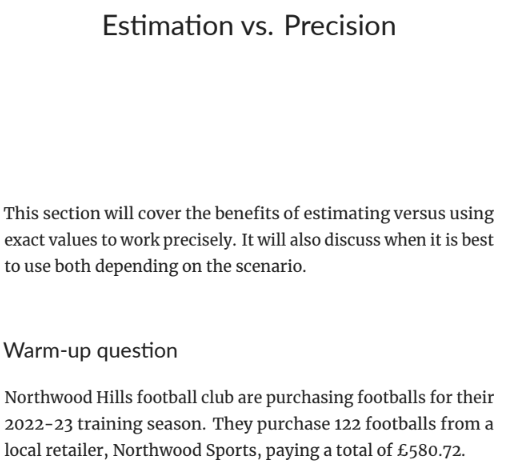Click 'local retailer' in the last line
This screenshot has width=509, height=476.
pos(56,450)
